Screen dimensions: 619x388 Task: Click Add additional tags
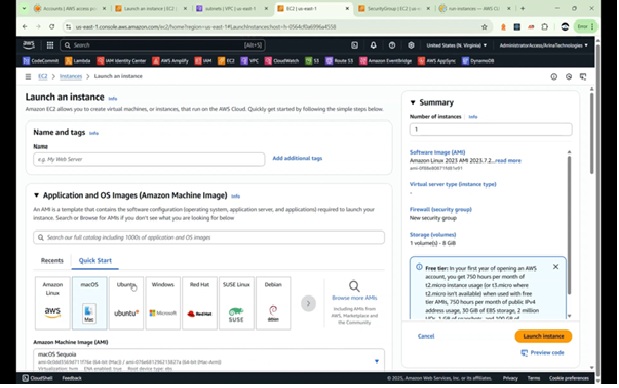[297, 158]
